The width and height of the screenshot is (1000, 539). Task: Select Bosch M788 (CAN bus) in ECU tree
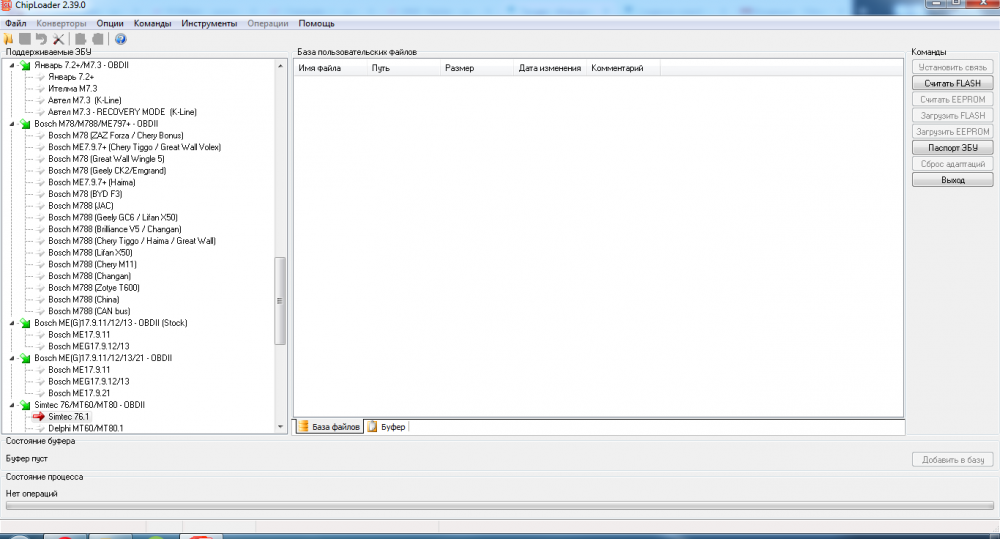pyautogui.click(x=88, y=311)
